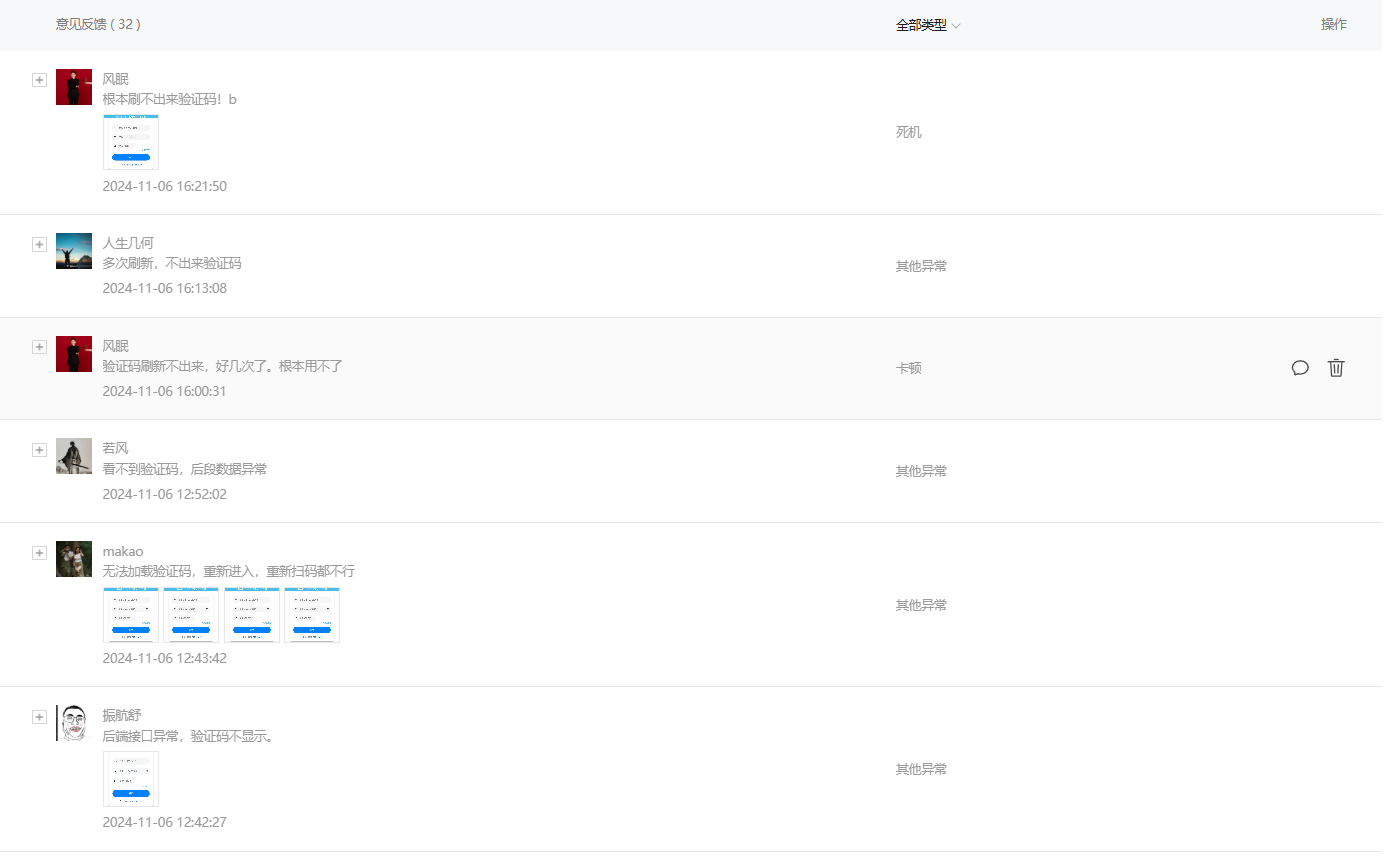
Task: Open screenshot attached to 风眠's 16:21:50 feedback
Action: pos(131,142)
